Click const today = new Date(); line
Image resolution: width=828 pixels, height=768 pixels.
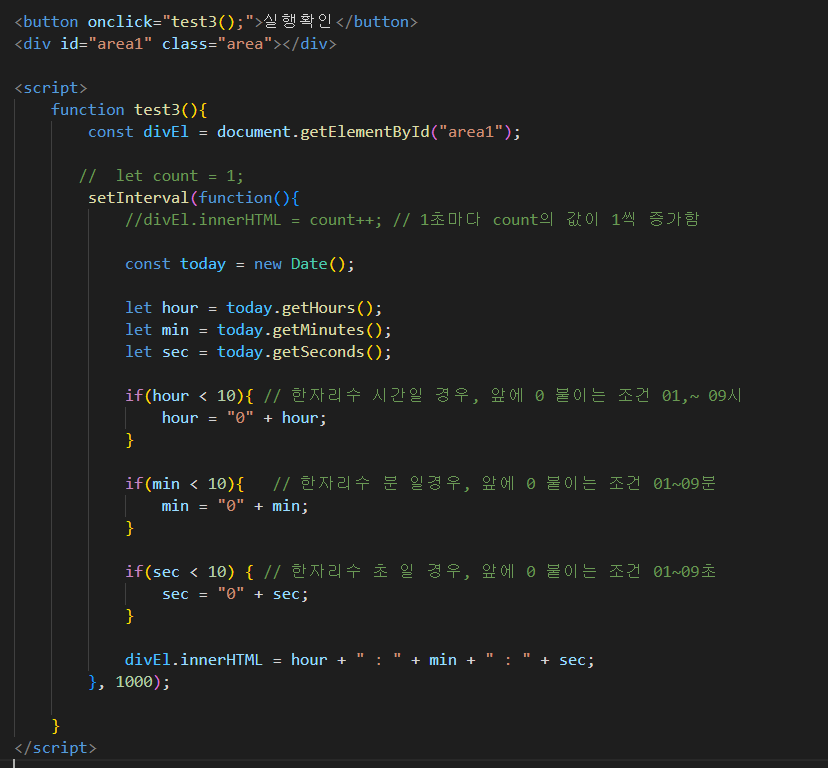240,264
